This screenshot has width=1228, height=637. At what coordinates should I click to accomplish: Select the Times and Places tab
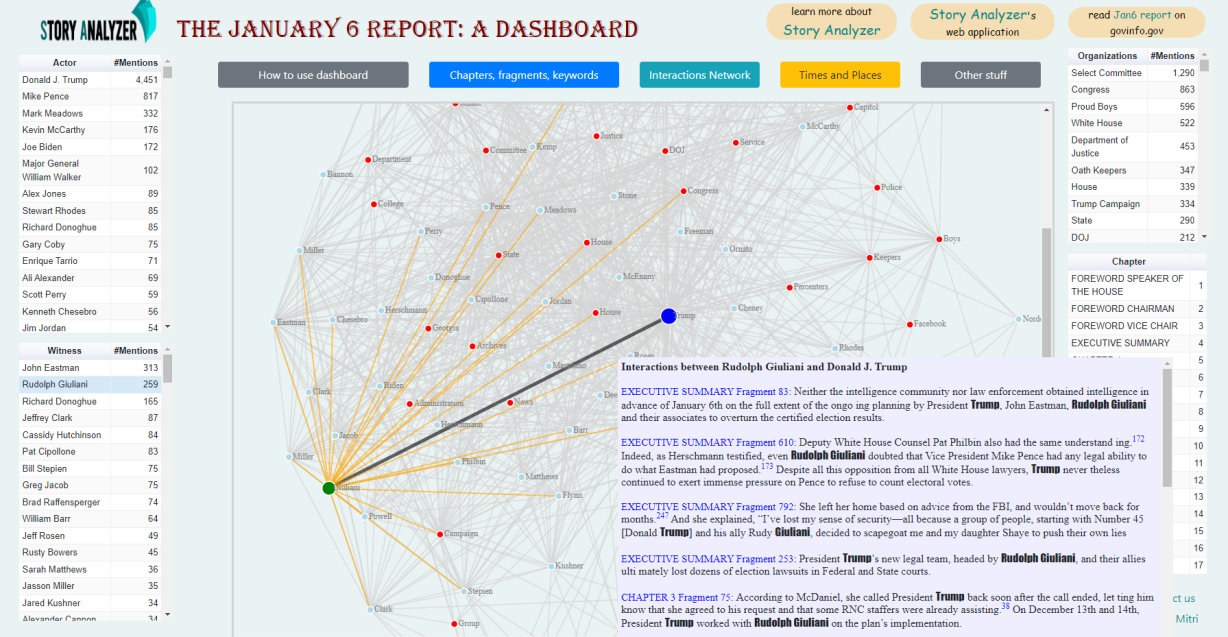[840, 75]
